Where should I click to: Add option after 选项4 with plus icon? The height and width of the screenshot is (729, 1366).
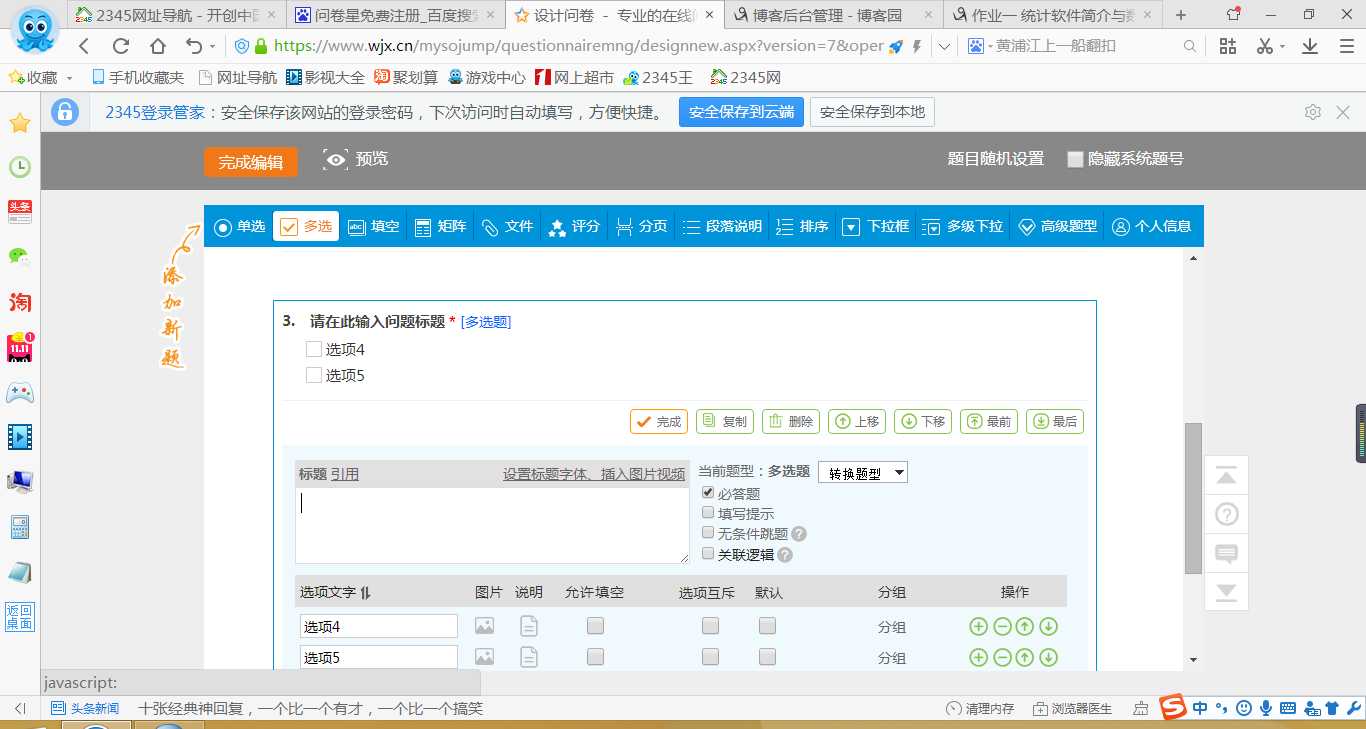tap(978, 627)
